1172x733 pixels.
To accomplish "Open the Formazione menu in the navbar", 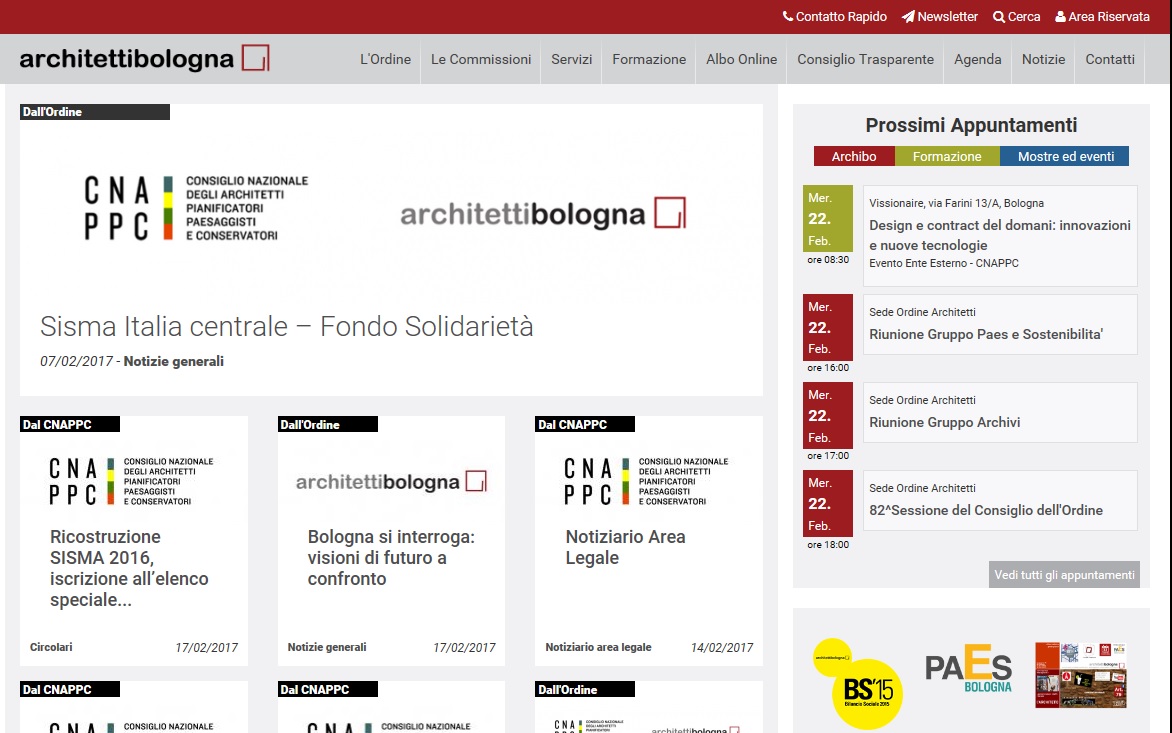I will pos(649,59).
